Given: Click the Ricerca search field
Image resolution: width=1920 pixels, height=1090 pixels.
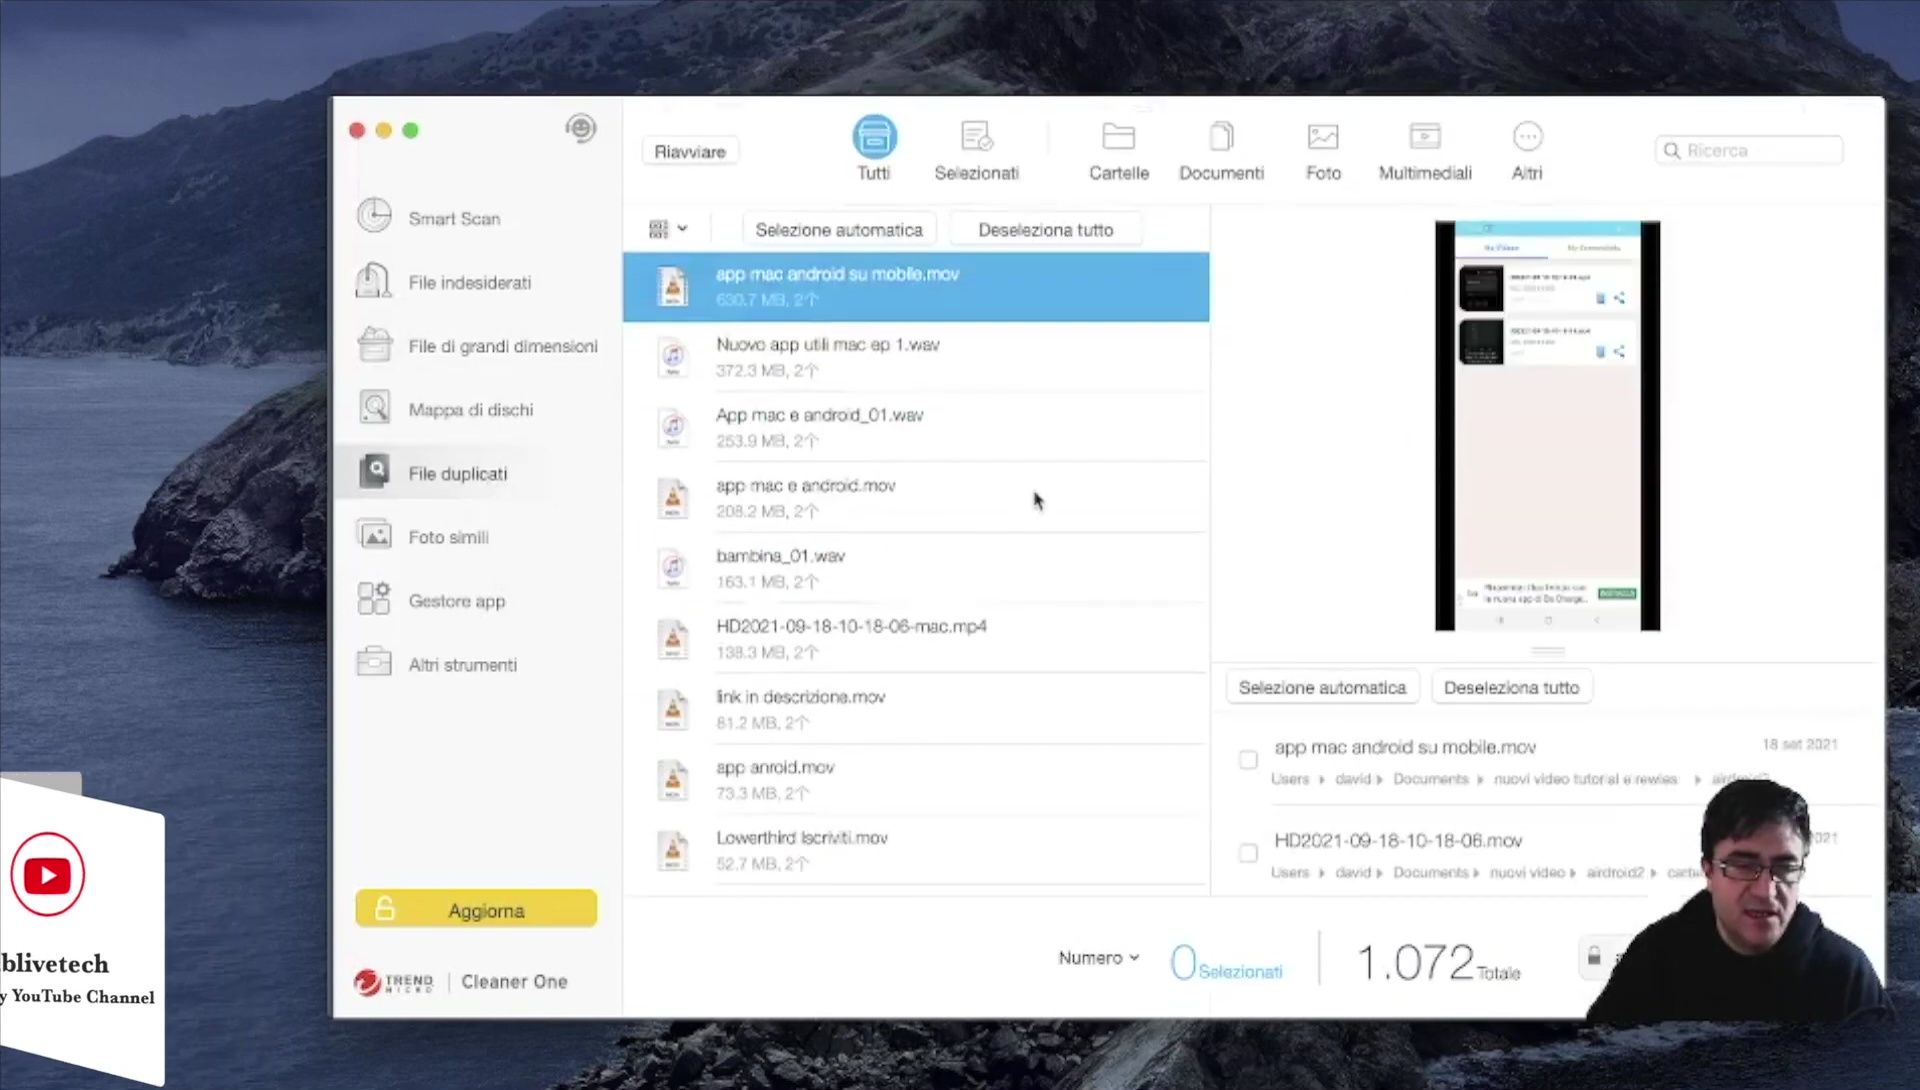Looking at the screenshot, I should pyautogui.click(x=1749, y=150).
